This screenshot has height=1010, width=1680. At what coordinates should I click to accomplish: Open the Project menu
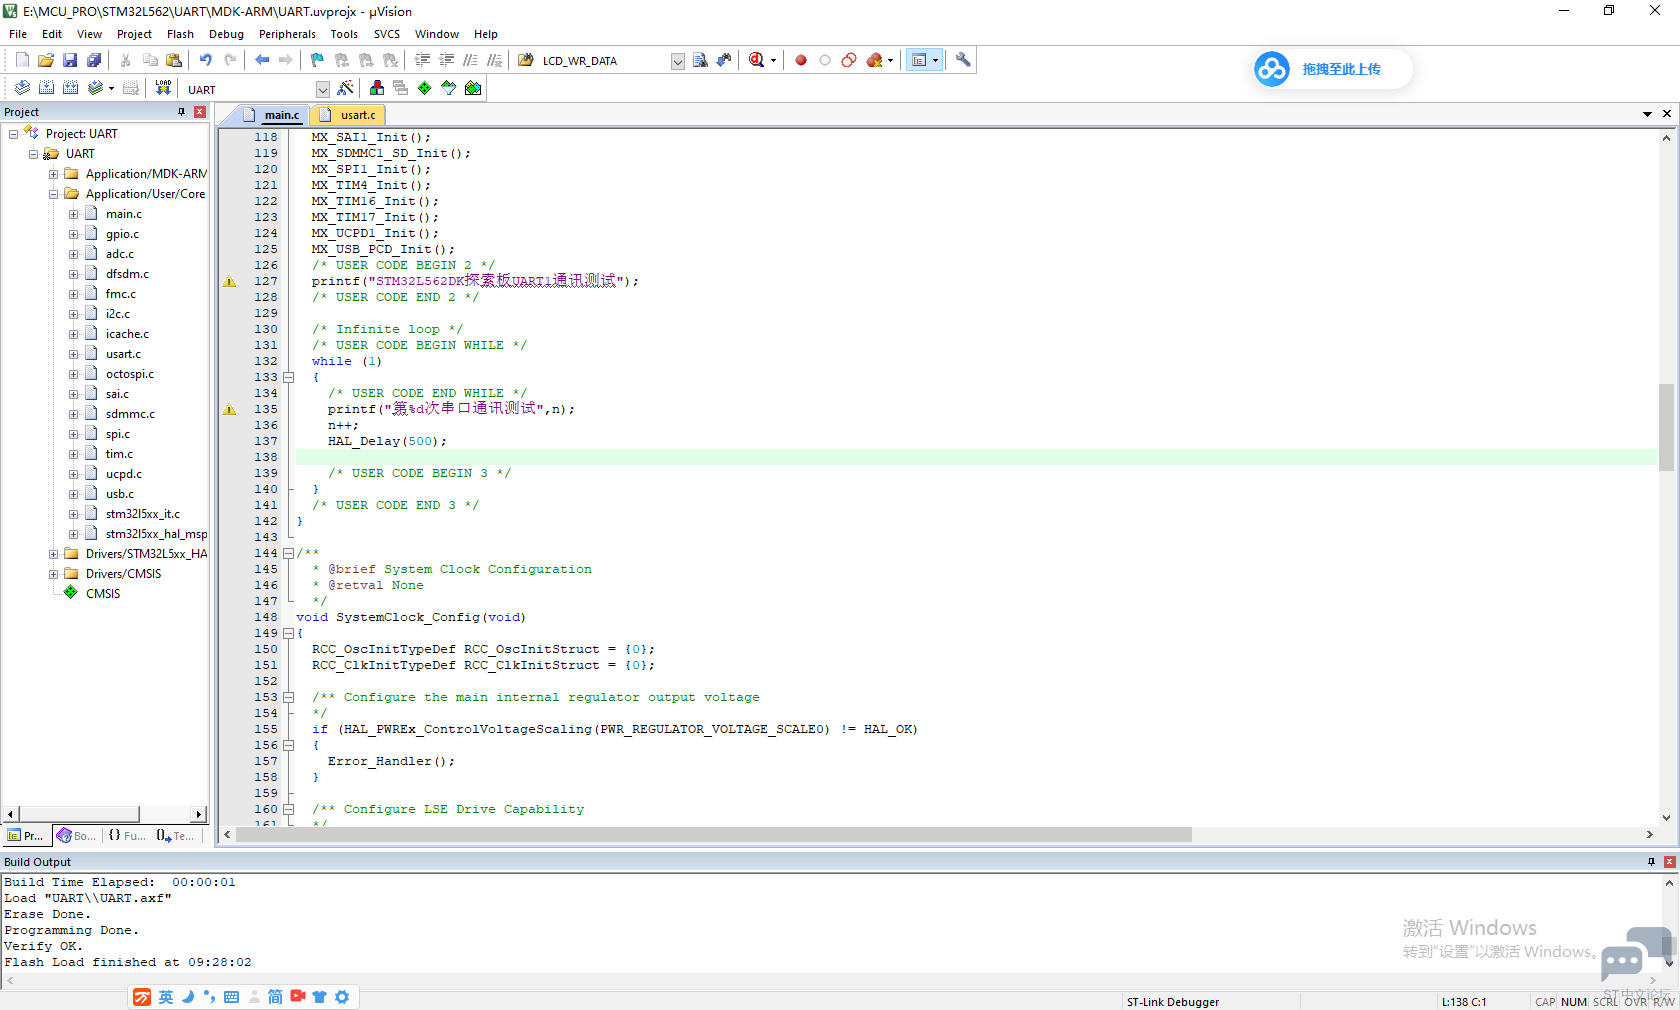(134, 34)
